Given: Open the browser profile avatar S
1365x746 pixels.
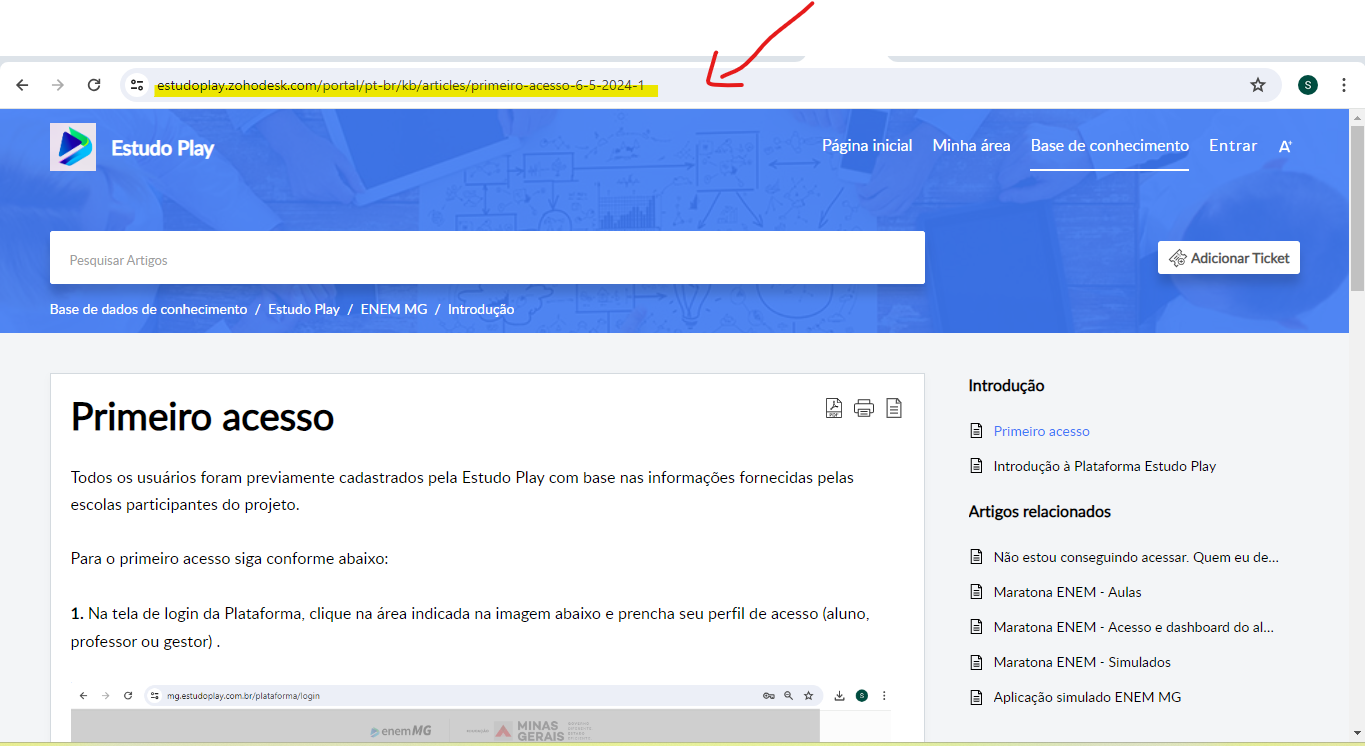Looking at the screenshot, I should point(1307,85).
